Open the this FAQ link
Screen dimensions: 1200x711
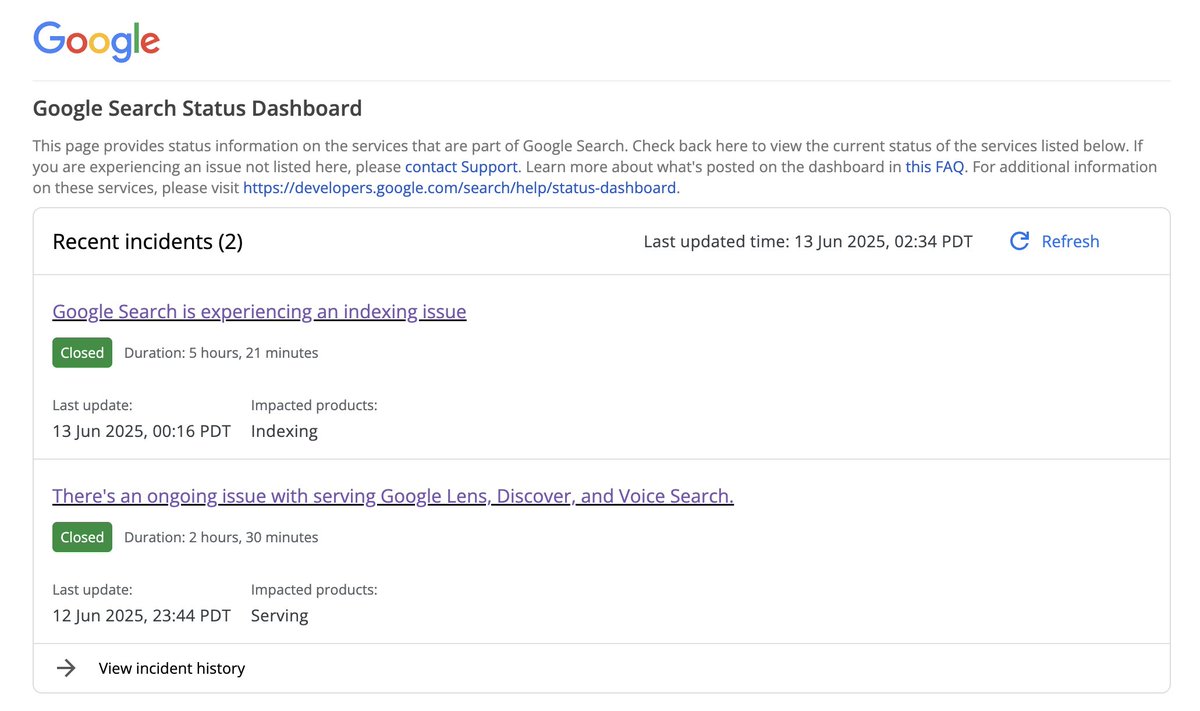(x=935, y=167)
